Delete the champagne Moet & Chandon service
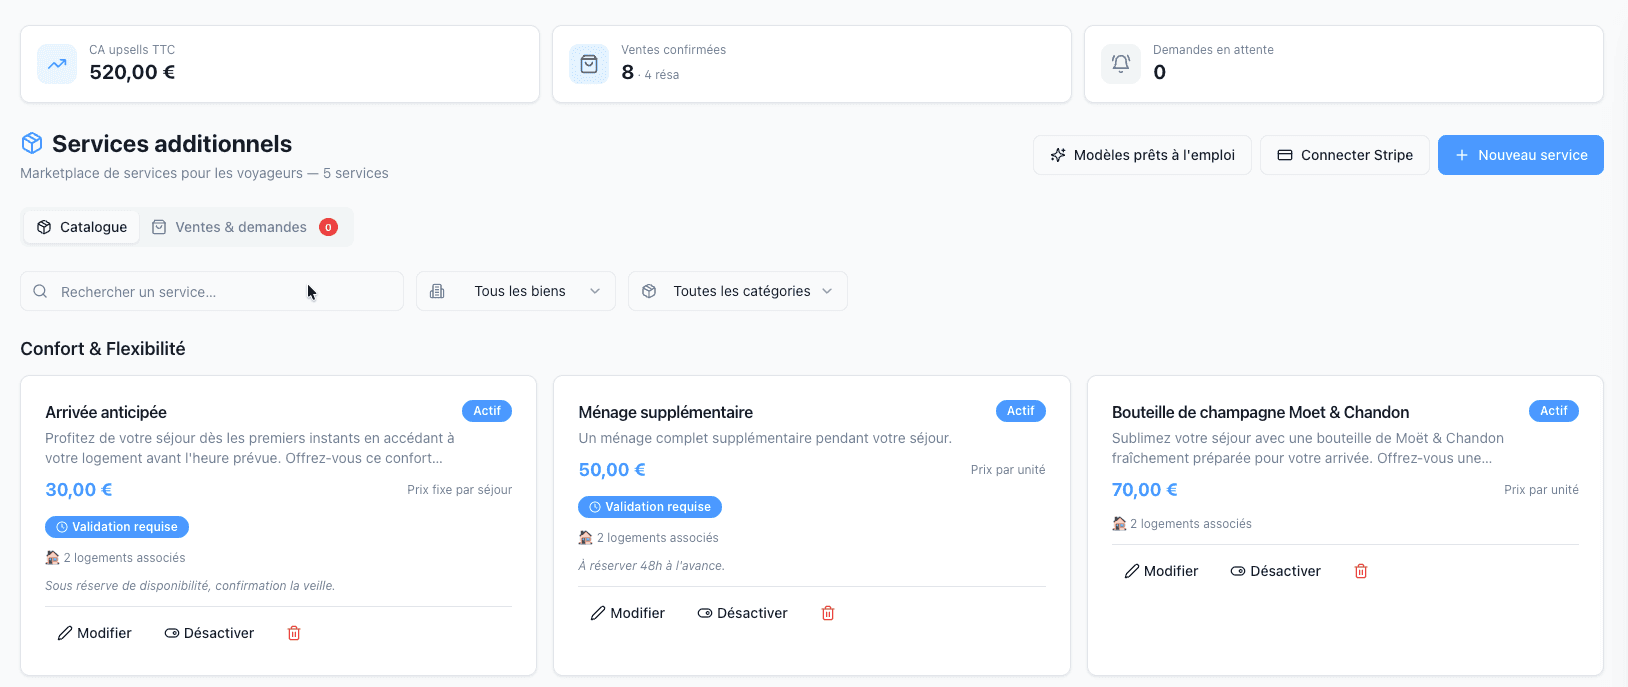Image resolution: width=1628 pixels, height=687 pixels. [1361, 571]
